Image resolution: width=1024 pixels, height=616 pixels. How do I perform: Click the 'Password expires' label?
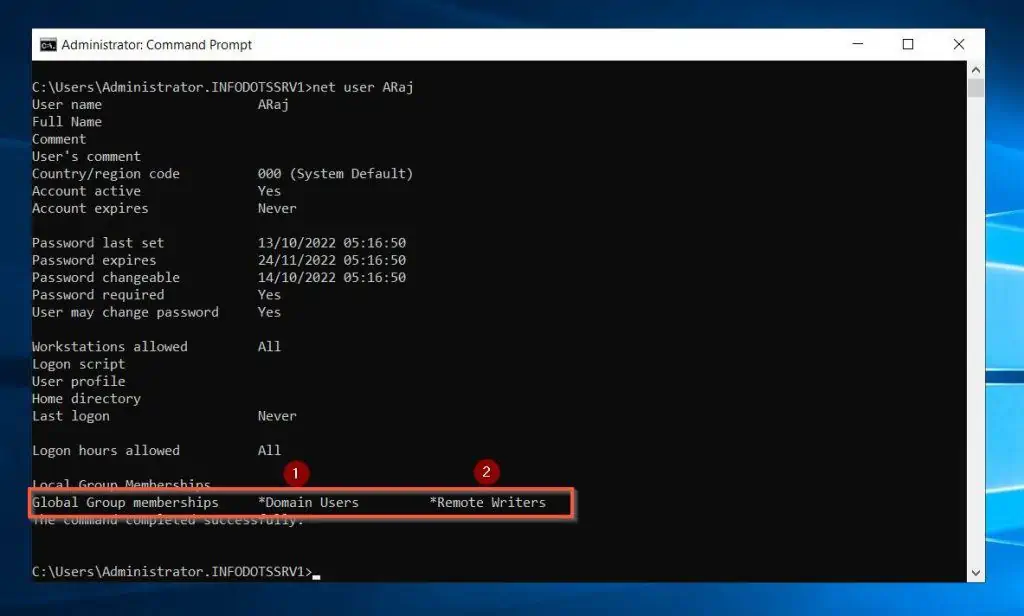click(94, 260)
